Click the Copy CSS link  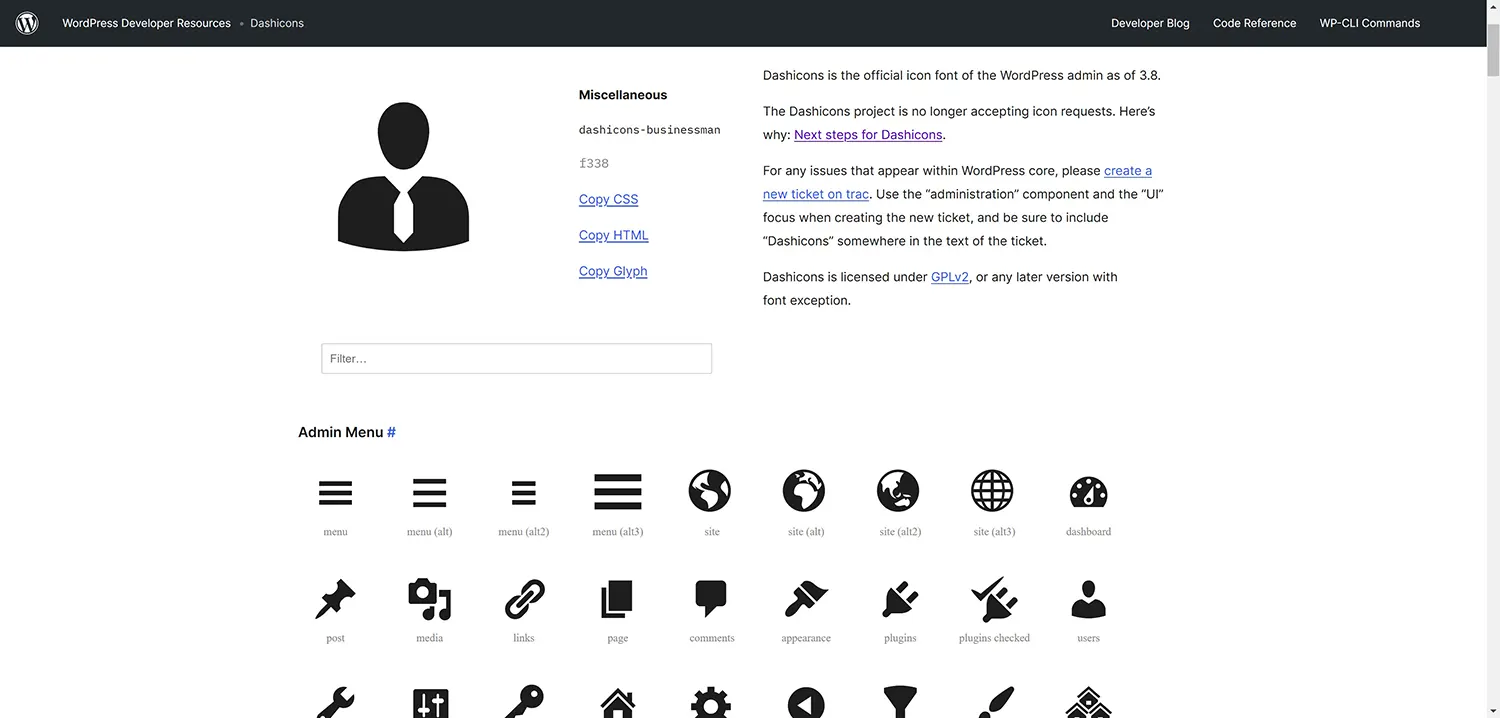click(x=608, y=199)
